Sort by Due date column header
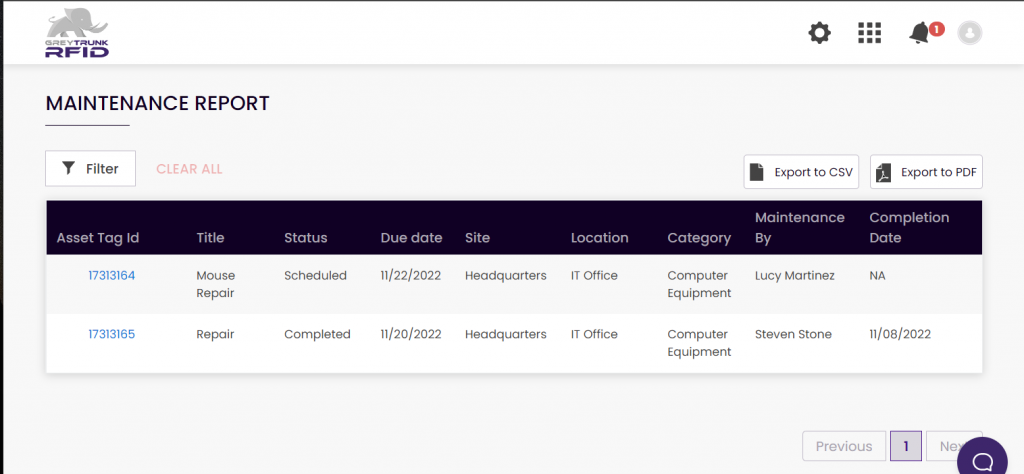This screenshot has height=474, width=1024. pyautogui.click(x=411, y=238)
